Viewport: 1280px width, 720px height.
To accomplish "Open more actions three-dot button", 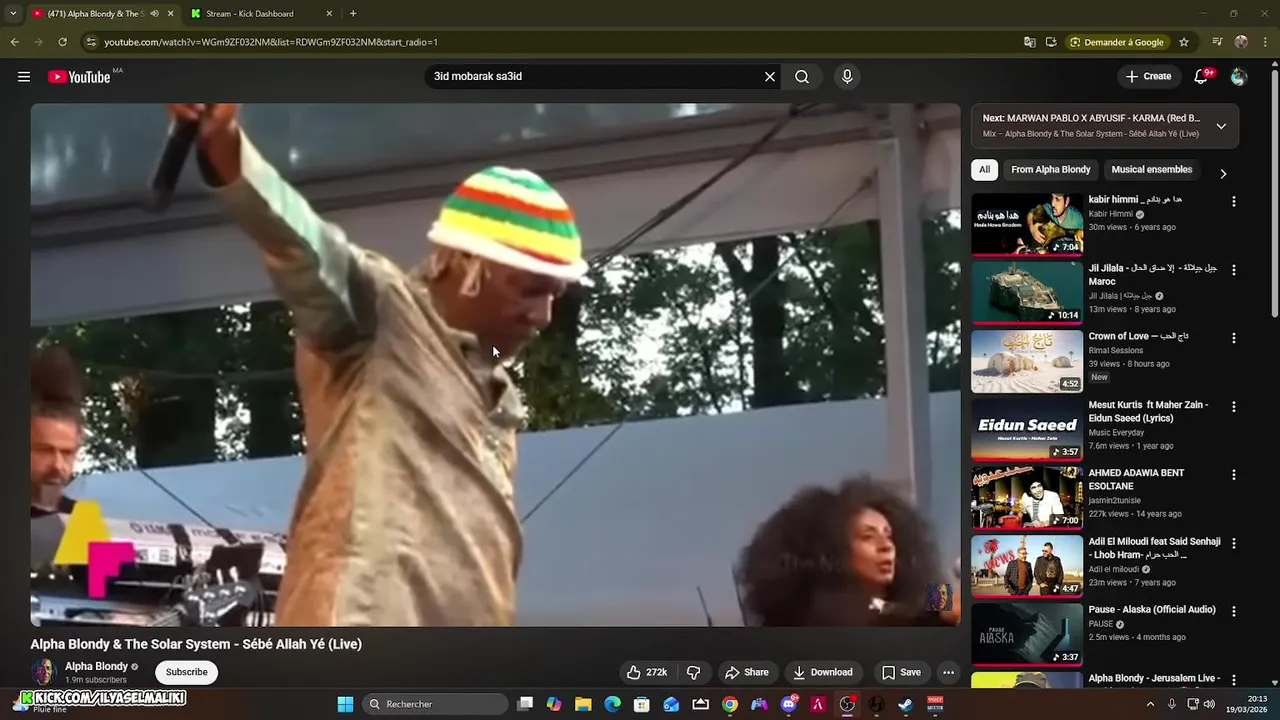I will coord(949,672).
